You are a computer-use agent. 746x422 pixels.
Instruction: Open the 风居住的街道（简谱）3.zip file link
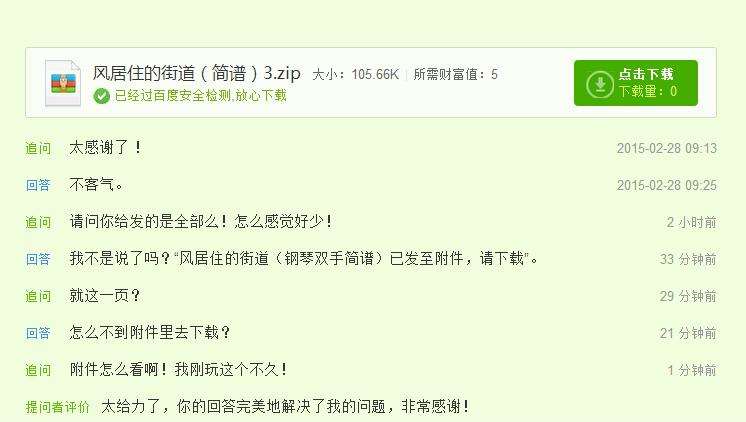[x=196, y=73]
